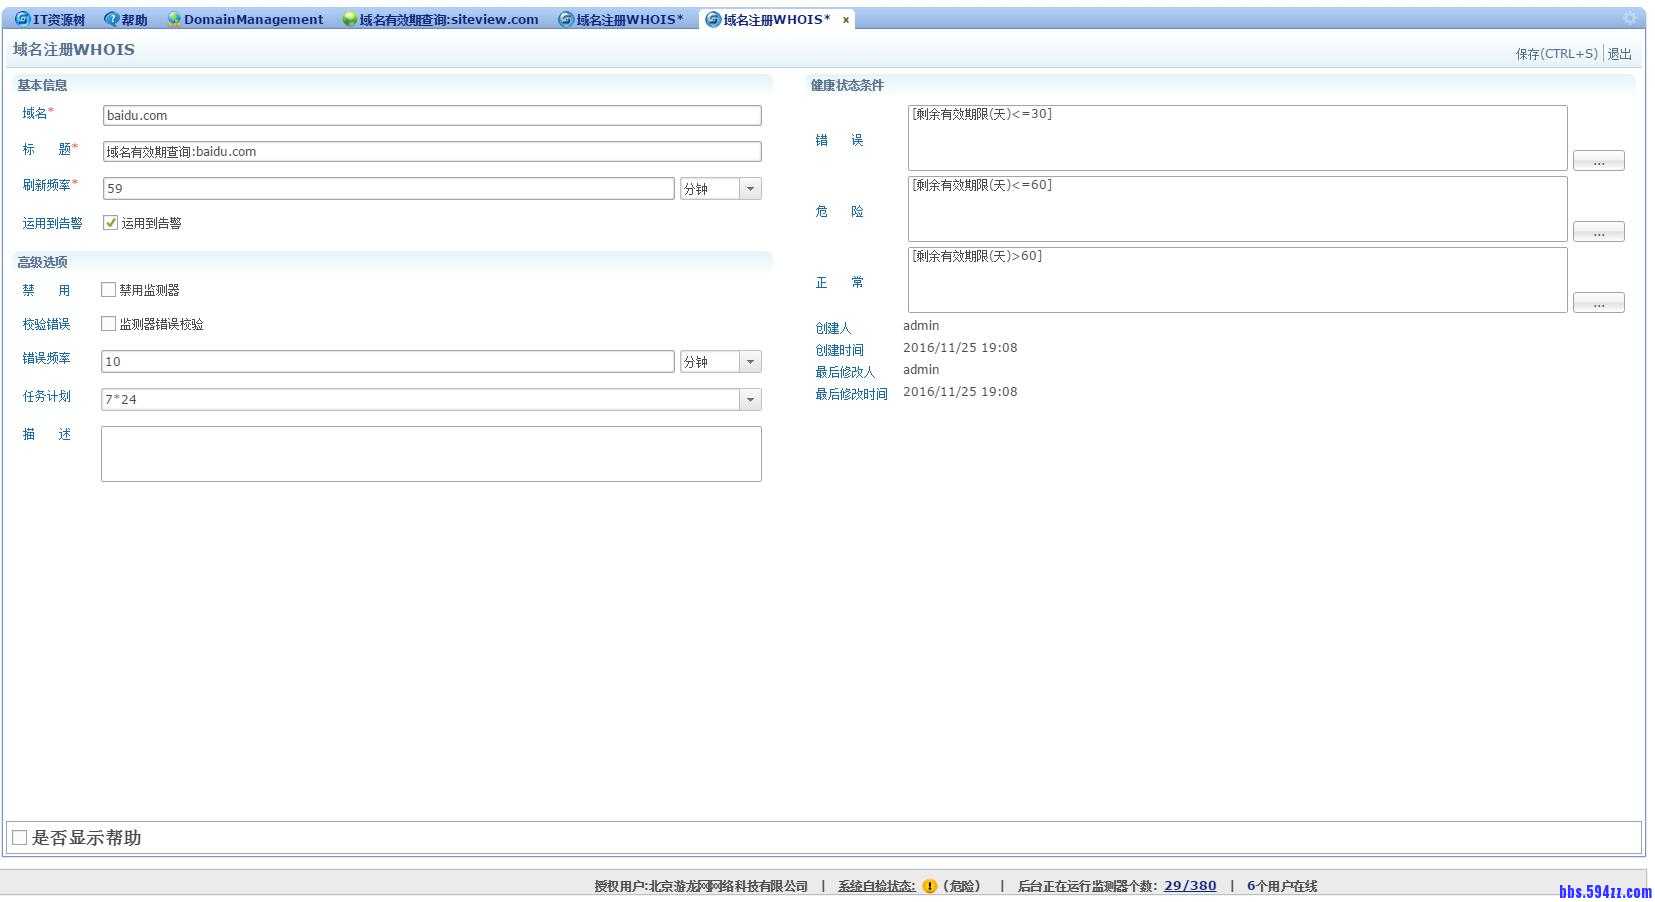Switch to the 域名有效期查询:siteview.com tab
The height and width of the screenshot is (902, 1655).
443,18
